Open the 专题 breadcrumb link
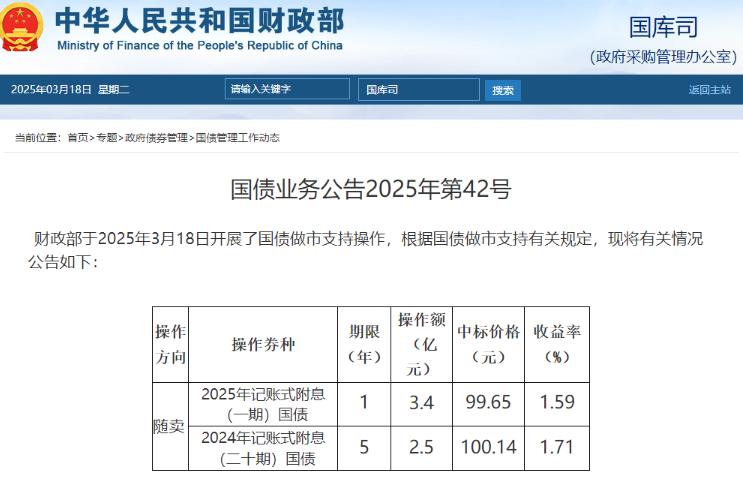Viewport: 743px width, 489px height. point(107,138)
